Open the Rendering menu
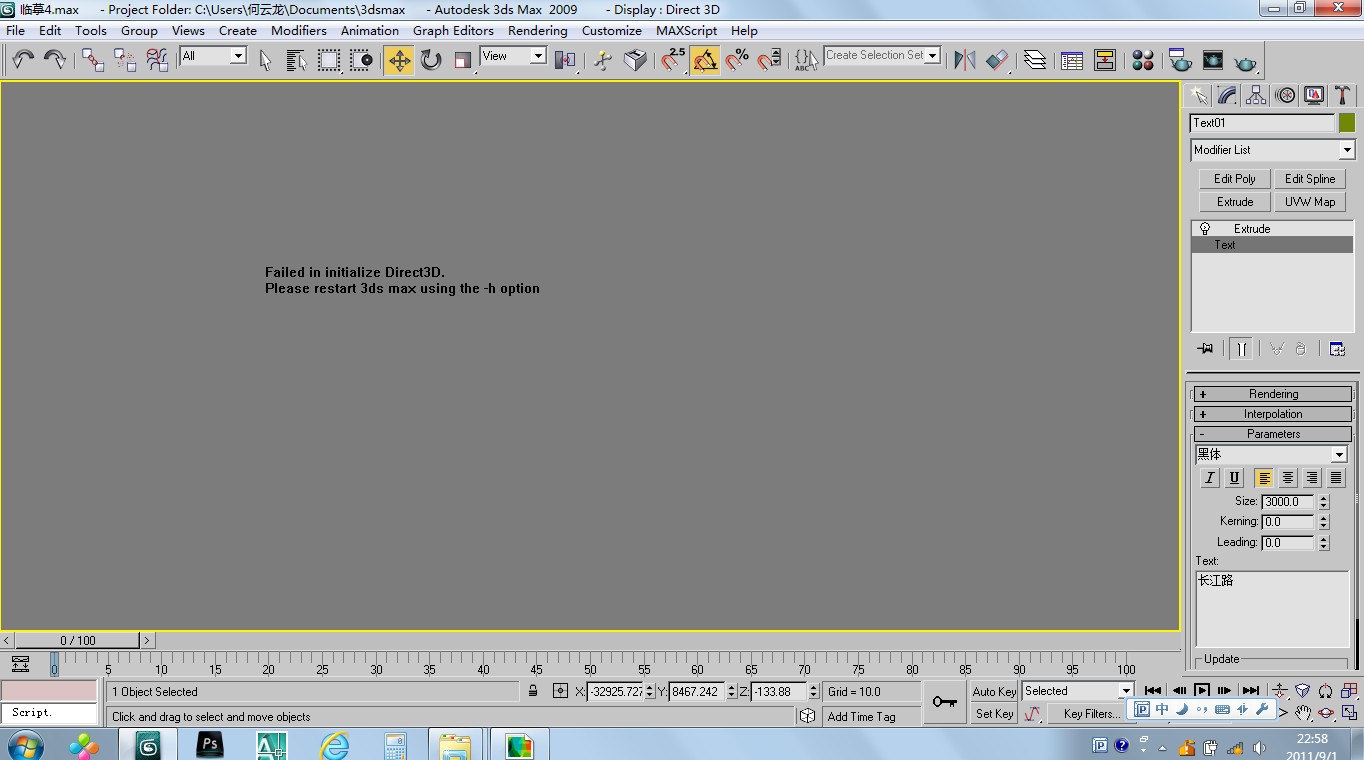 click(537, 30)
